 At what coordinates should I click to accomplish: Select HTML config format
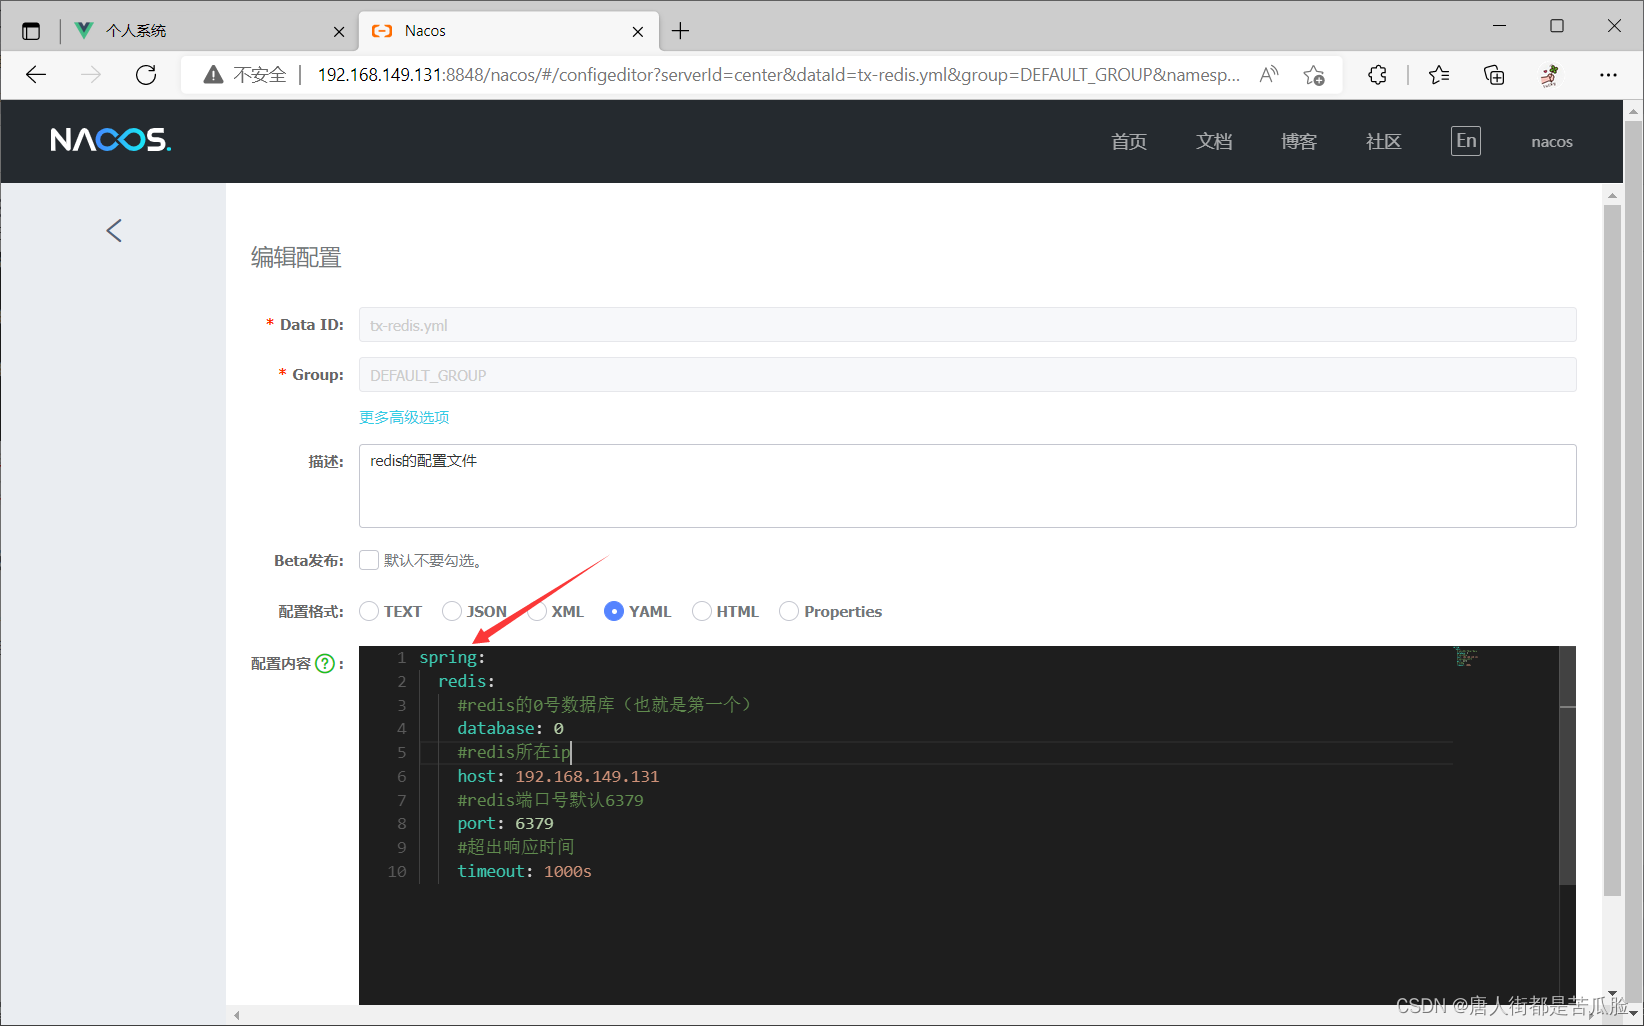(x=702, y=611)
